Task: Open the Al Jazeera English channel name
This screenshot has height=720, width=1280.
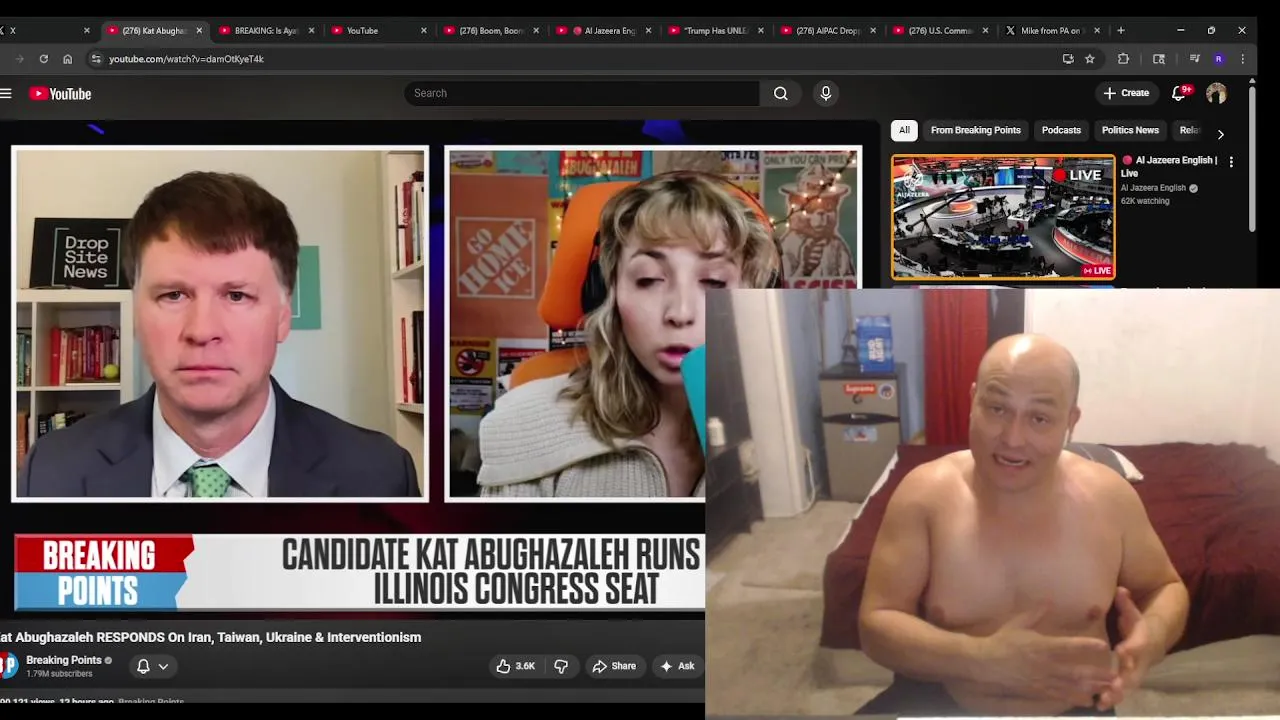Action: point(1153,188)
